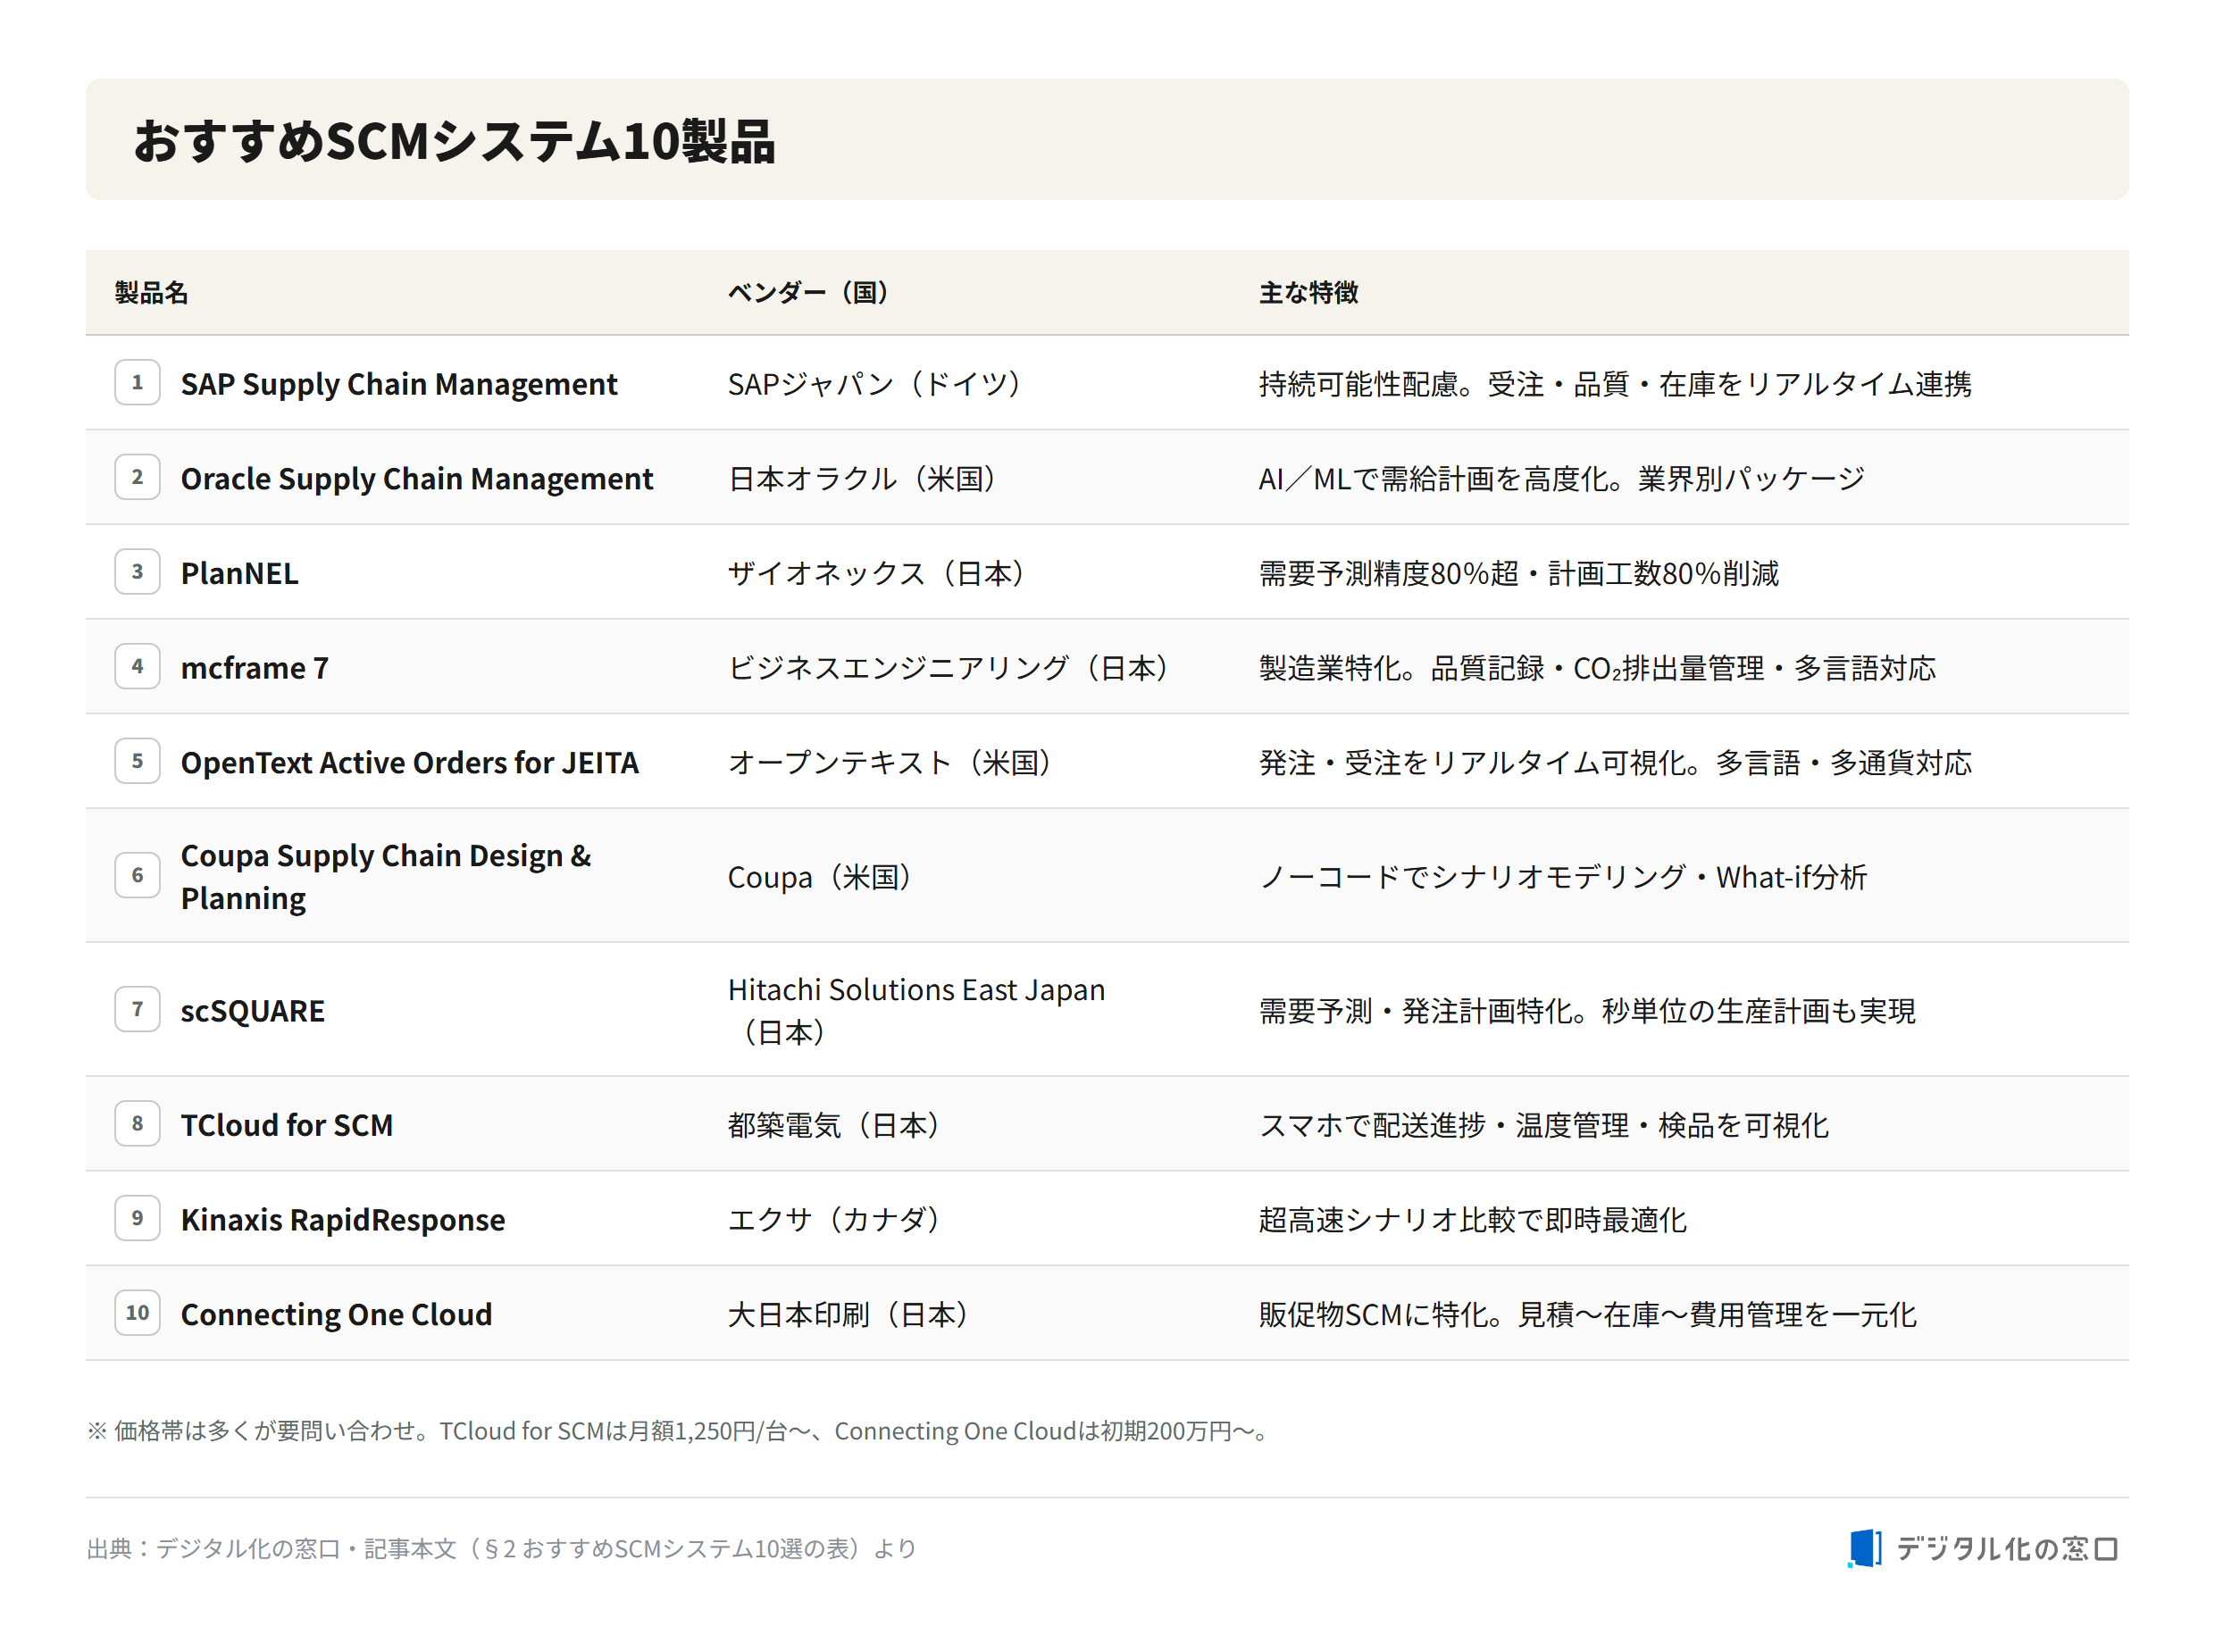Select Oracle Supply Chain Management product name
This screenshot has height=1652, width=2215.
[x=417, y=479]
